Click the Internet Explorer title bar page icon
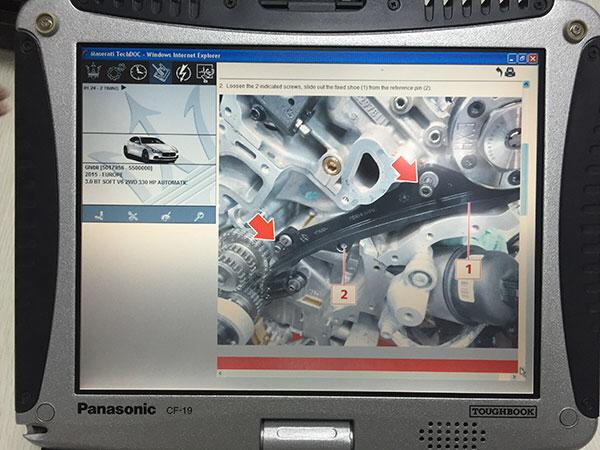Screen dimensions: 600x450 [x=85, y=54]
